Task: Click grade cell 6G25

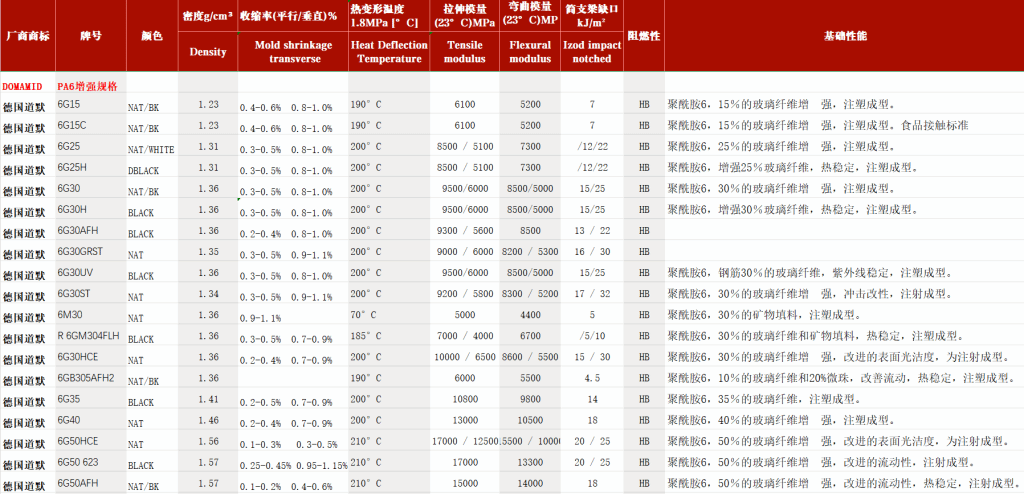Action: [69, 146]
